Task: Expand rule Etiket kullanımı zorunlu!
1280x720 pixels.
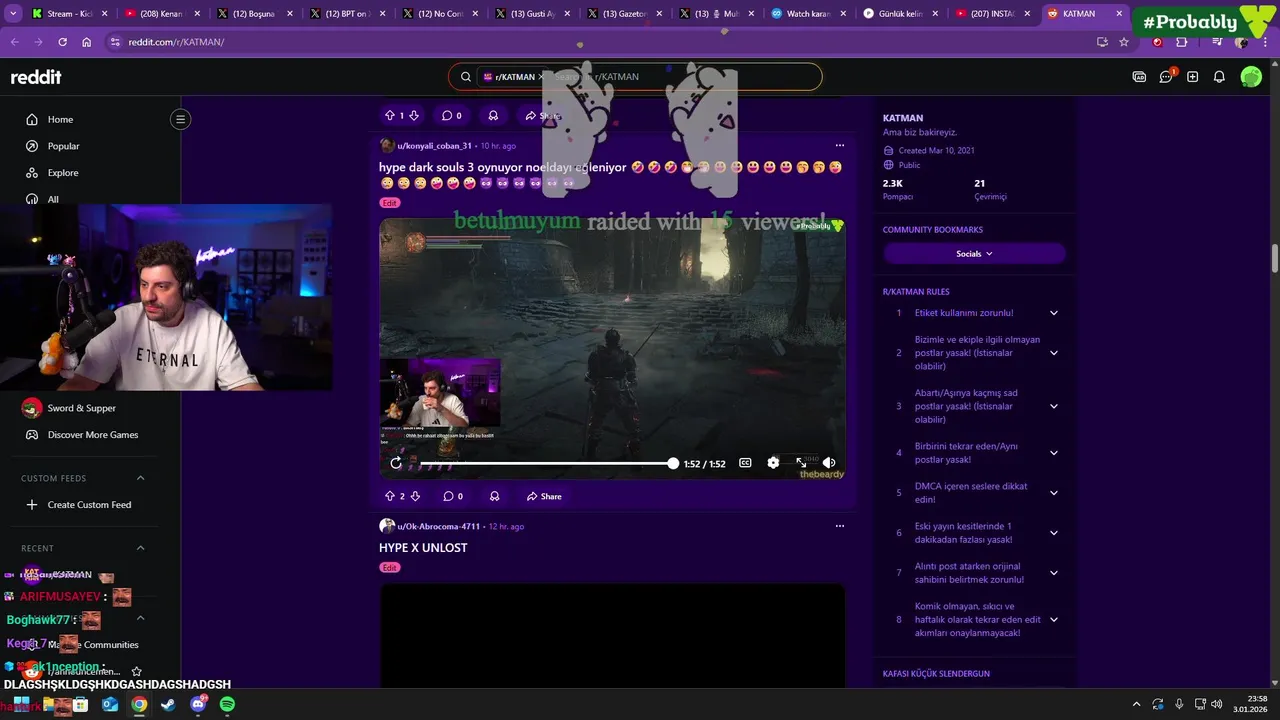Action: [x=1053, y=313]
